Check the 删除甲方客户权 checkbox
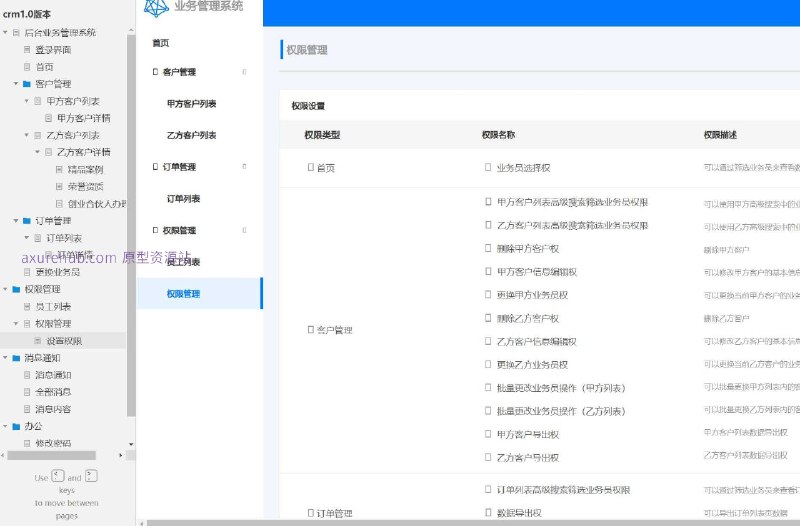The image size is (800, 526). [x=488, y=248]
